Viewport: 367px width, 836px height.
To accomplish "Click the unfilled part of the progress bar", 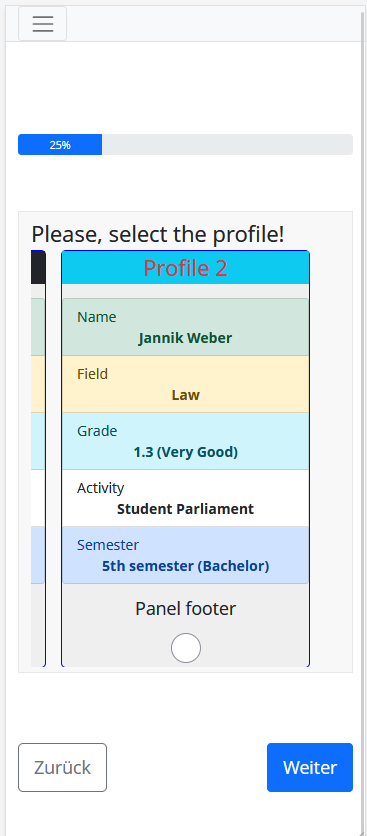I will (x=227, y=144).
